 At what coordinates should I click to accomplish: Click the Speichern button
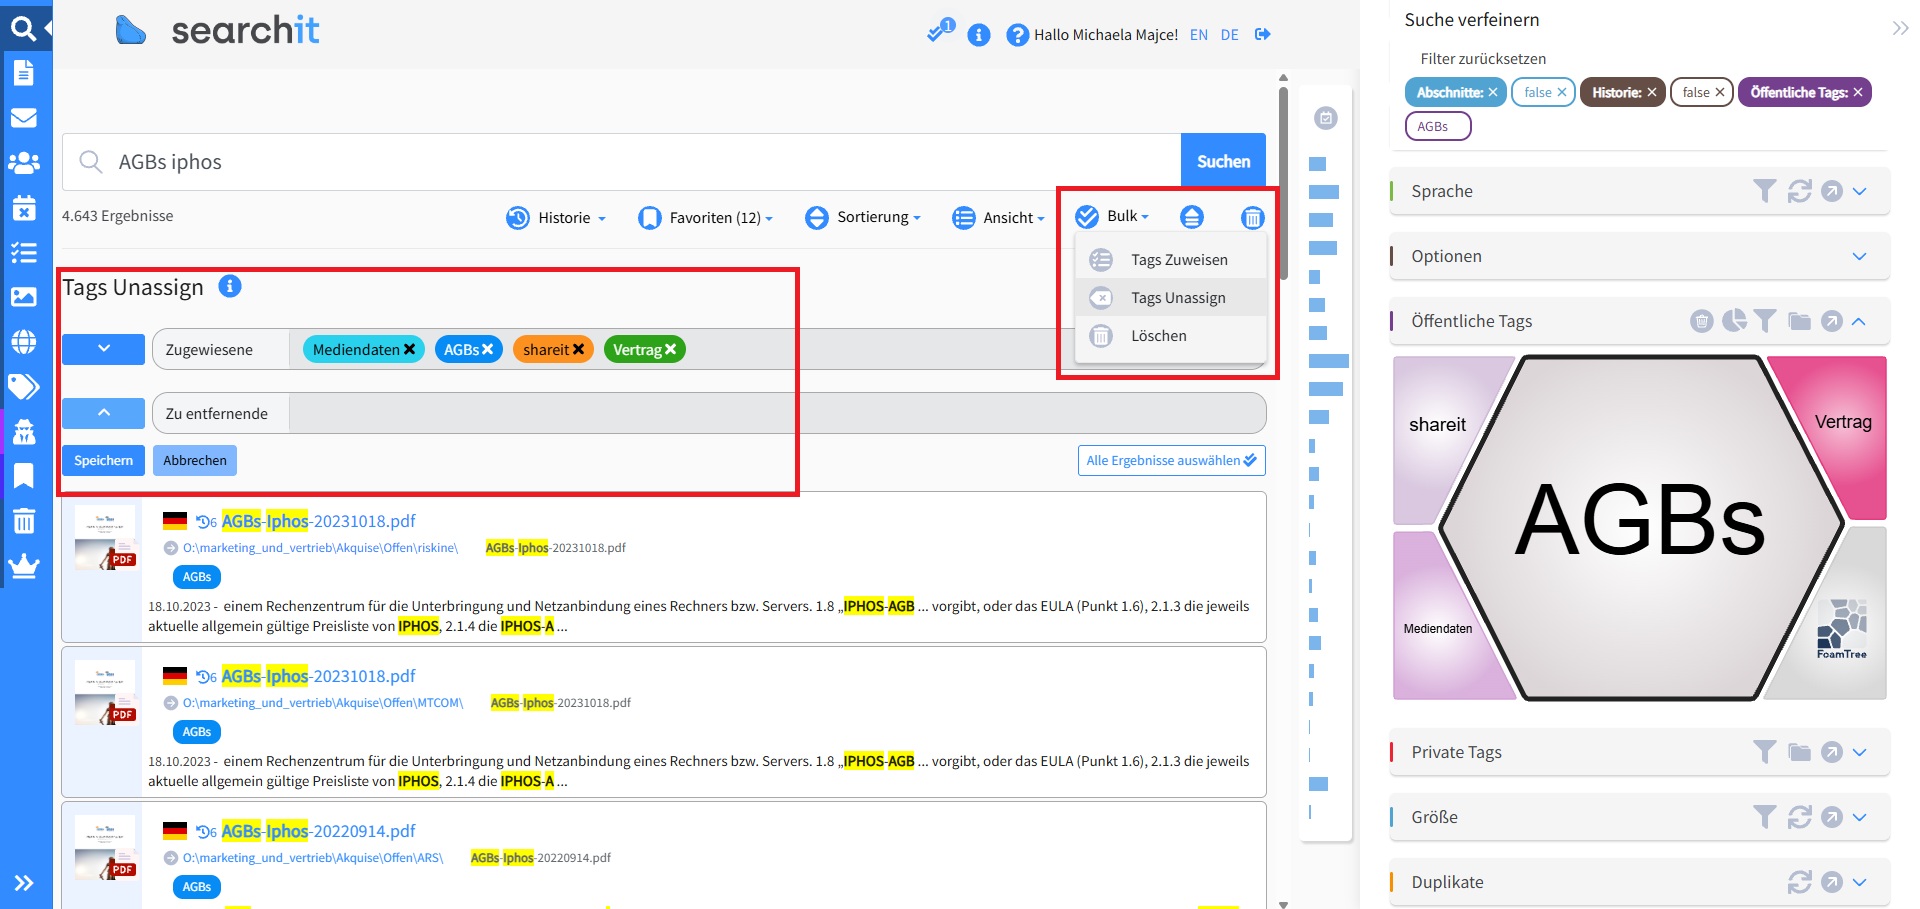tap(103, 461)
